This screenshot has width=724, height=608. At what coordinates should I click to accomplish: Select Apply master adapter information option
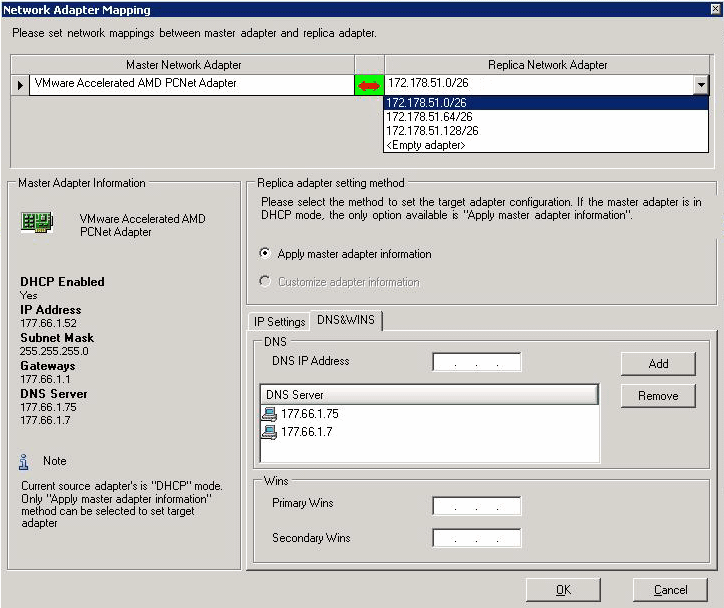pyautogui.click(x=265, y=254)
